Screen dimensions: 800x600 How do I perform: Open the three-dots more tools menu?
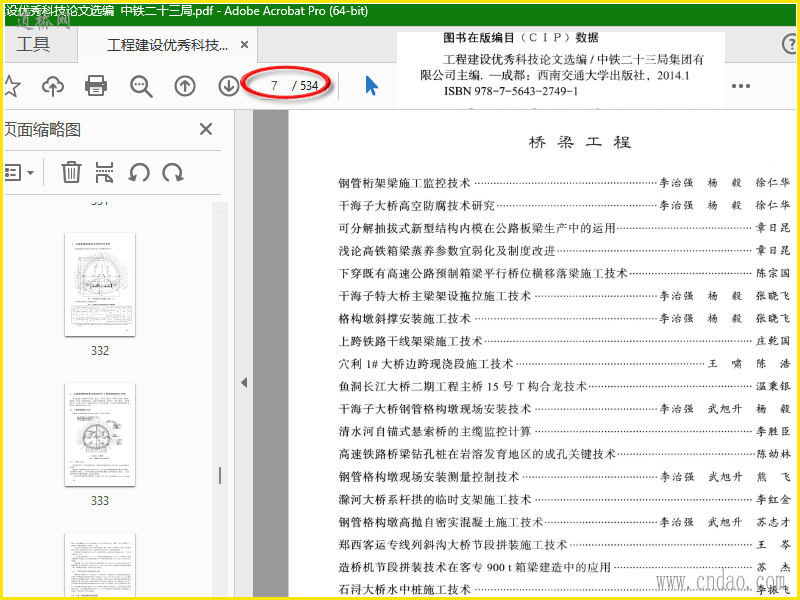741,86
